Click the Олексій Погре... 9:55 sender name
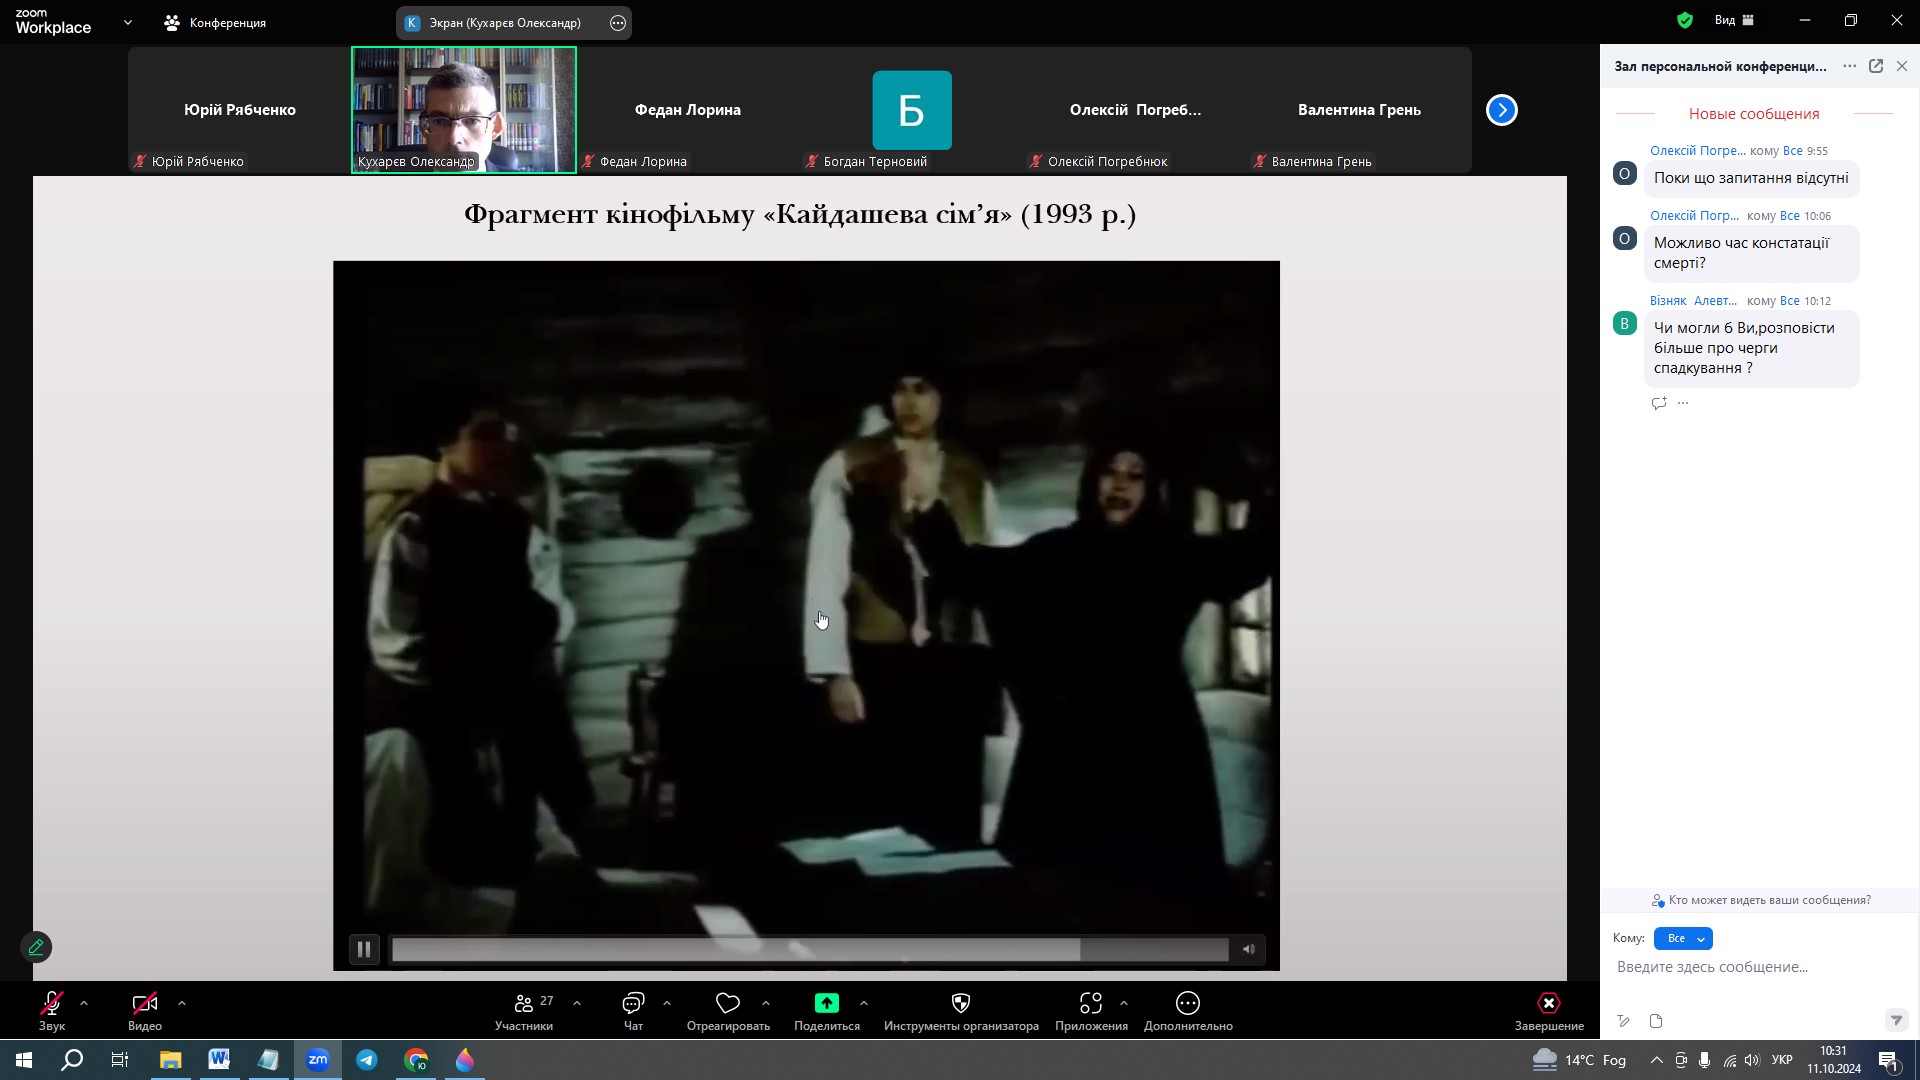Viewport: 1920px width, 1080px height. pyautogui.click(x=1697, y=150)
